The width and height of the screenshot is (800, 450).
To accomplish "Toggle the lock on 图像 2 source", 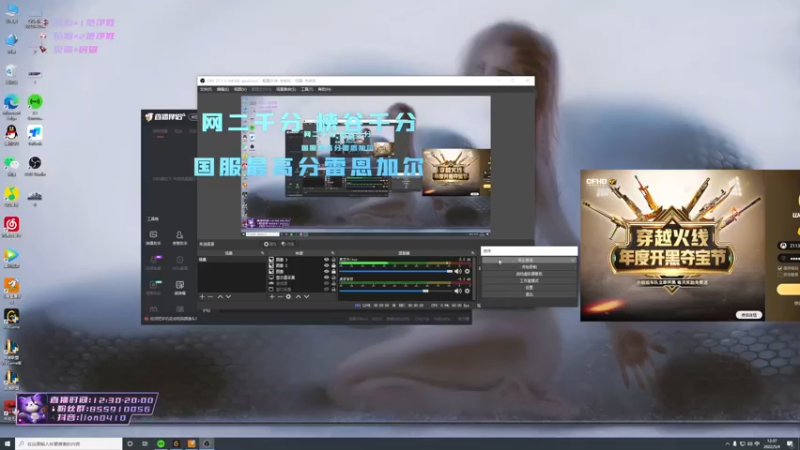I will click(x=334, y=265).
